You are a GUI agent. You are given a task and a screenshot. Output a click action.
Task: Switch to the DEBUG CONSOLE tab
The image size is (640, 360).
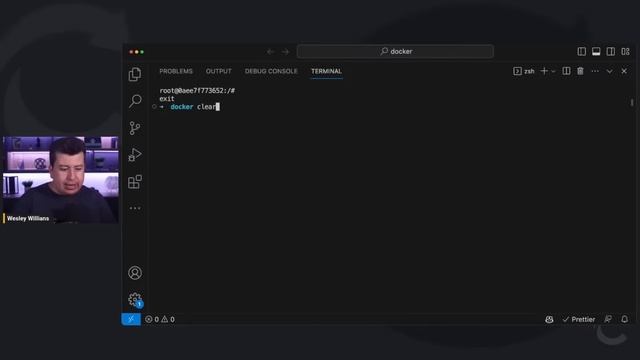(271, 71)
